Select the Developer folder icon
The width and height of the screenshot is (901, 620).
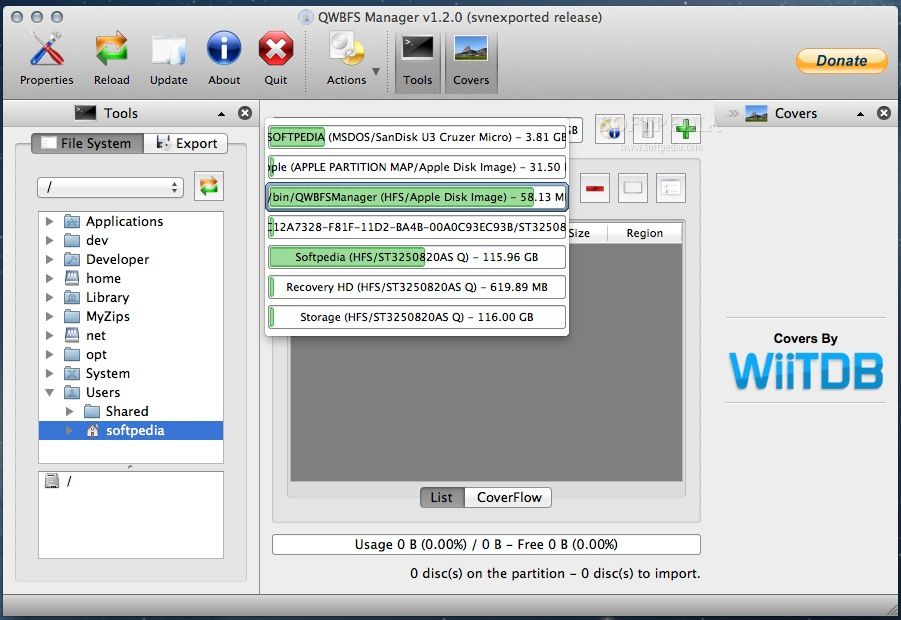click(x=72, y=259)
